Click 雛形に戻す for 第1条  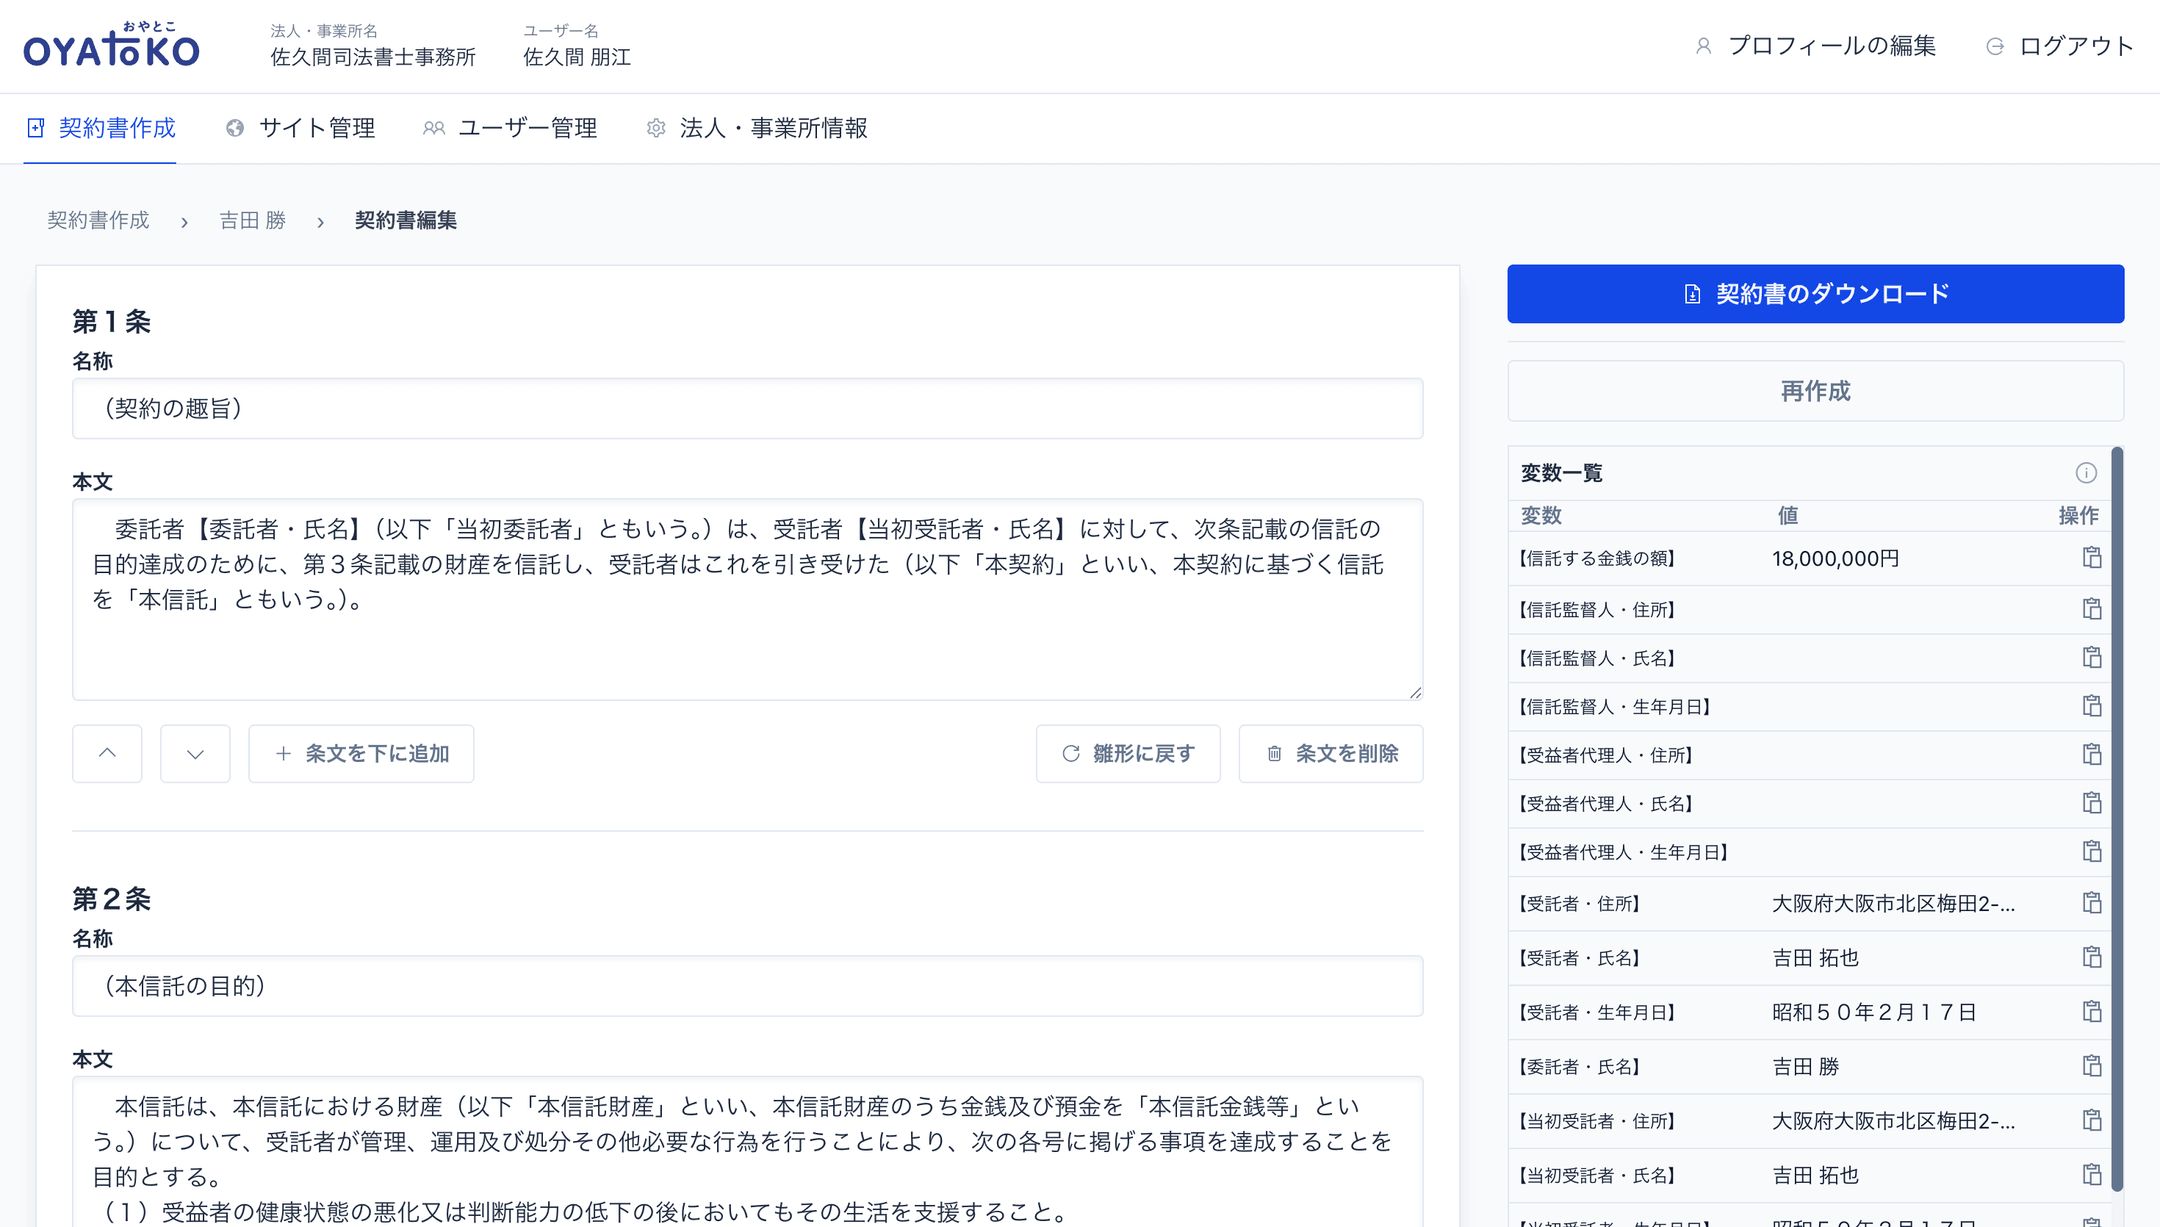pyautogui.click(x=1128, y=753)
